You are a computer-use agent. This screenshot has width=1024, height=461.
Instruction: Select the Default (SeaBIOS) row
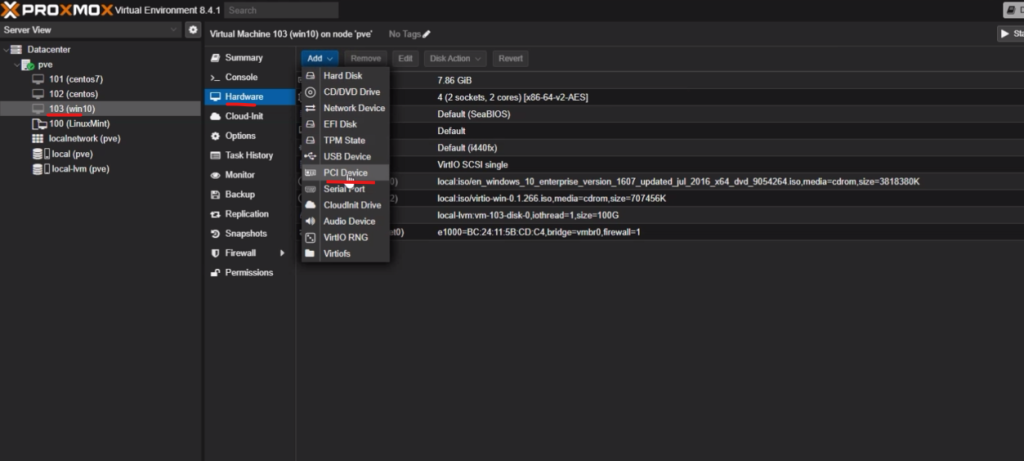point(660,114)
